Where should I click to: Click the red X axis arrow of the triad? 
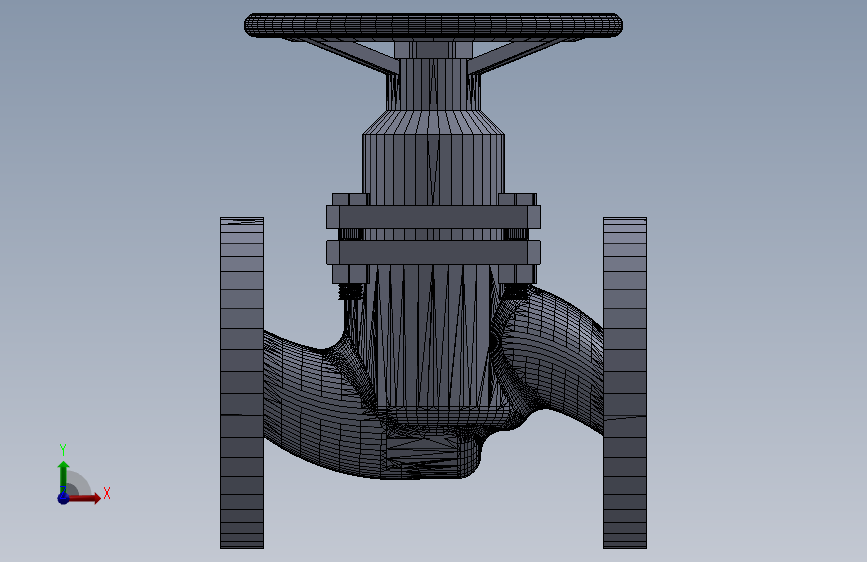(84, 498)
